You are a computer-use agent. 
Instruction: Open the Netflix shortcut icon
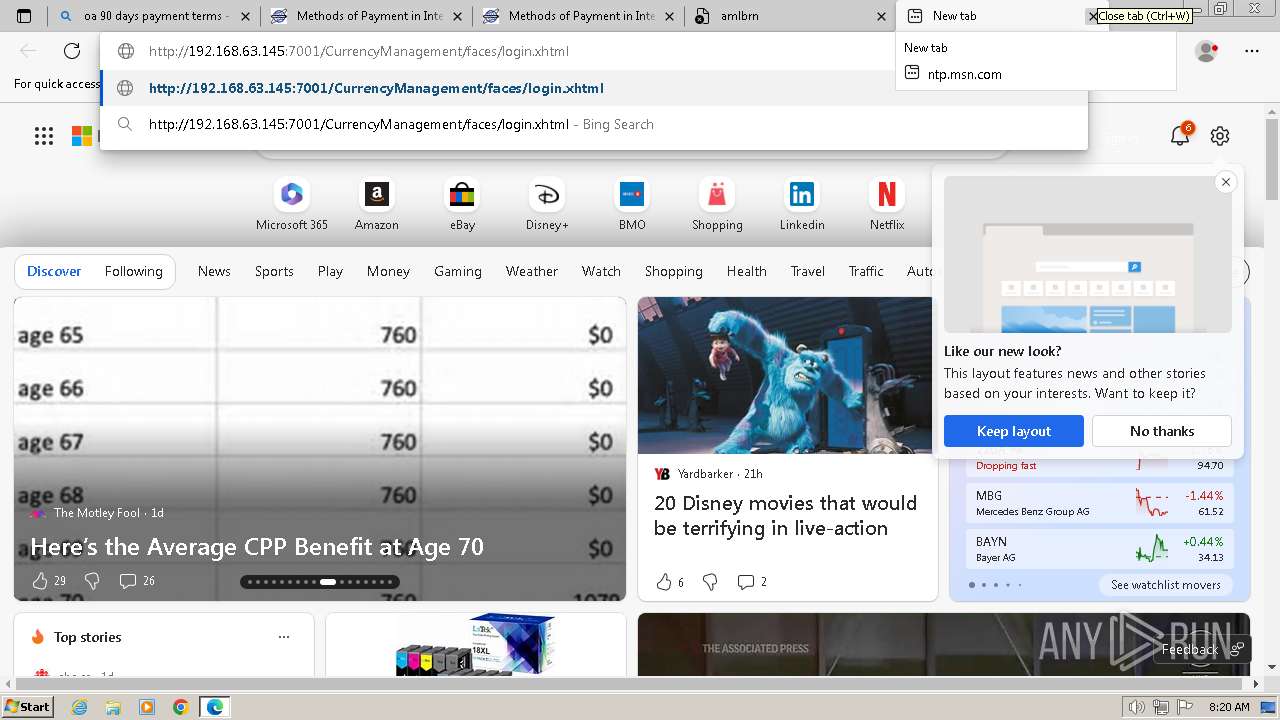click(887, 194)
